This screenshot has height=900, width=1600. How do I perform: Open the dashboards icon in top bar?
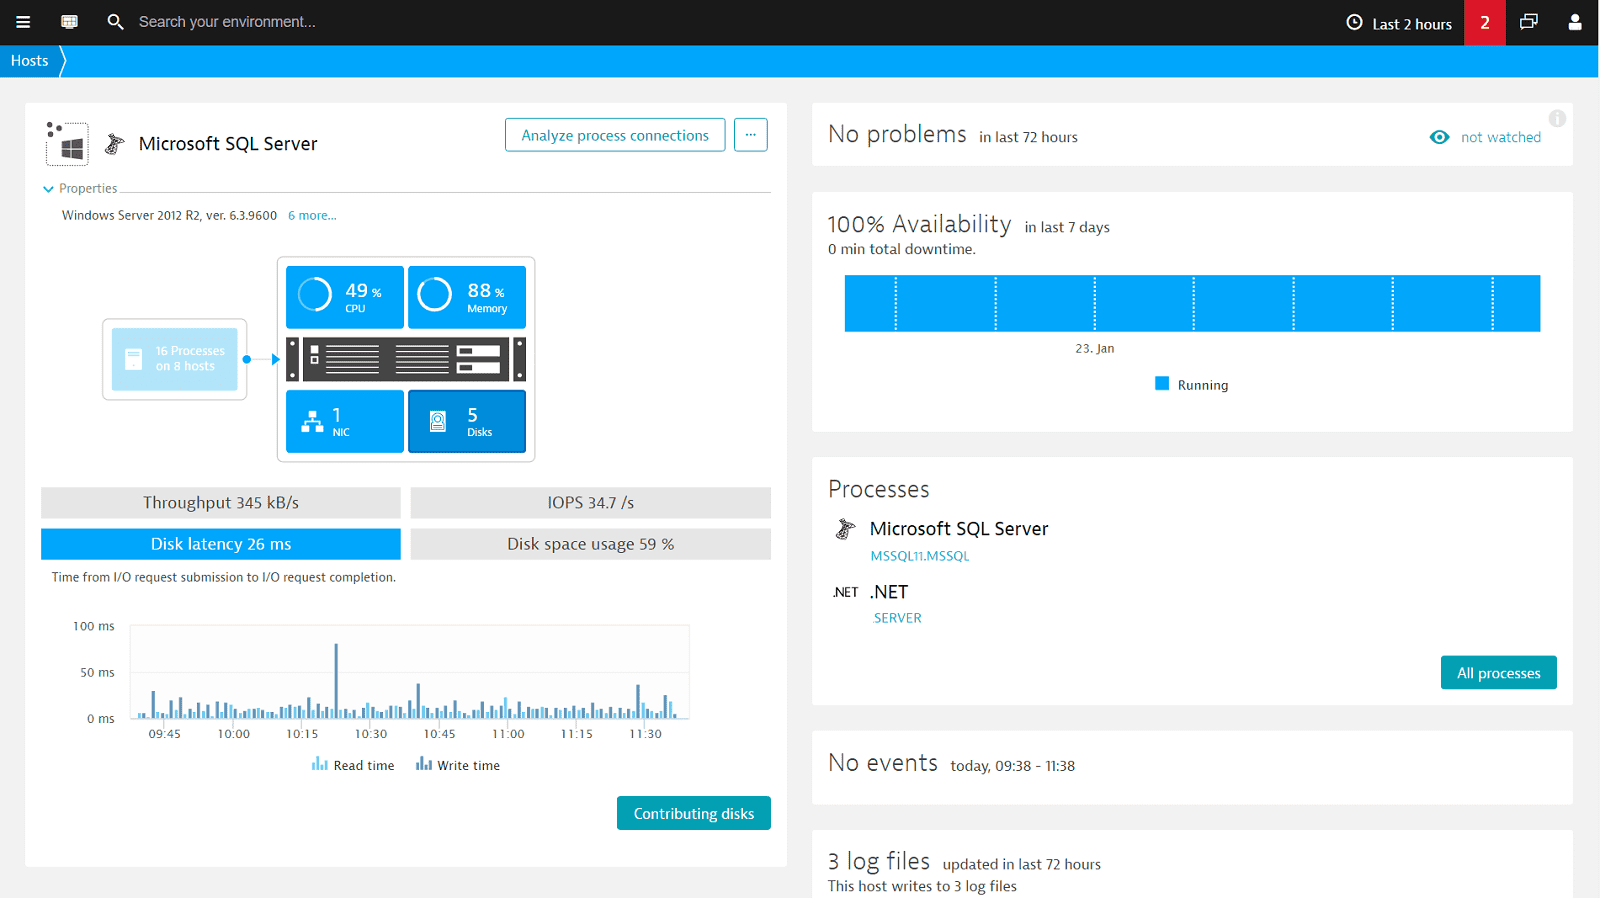coord(69,22)
